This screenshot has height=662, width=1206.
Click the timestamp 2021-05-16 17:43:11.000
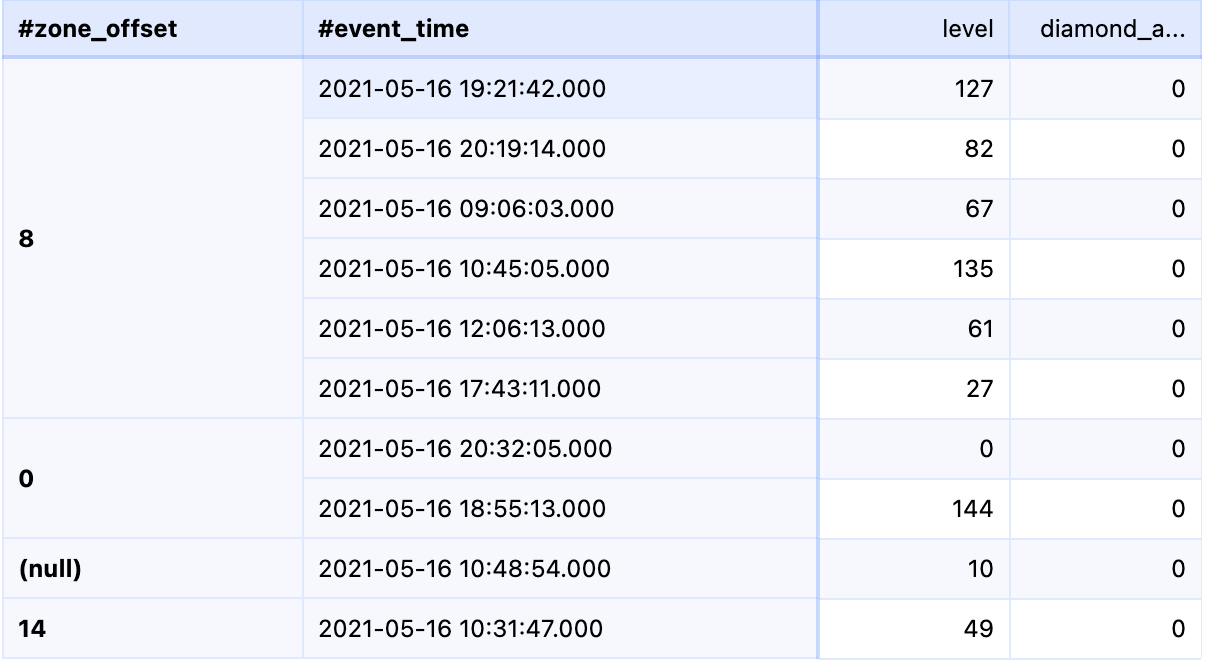465,389
